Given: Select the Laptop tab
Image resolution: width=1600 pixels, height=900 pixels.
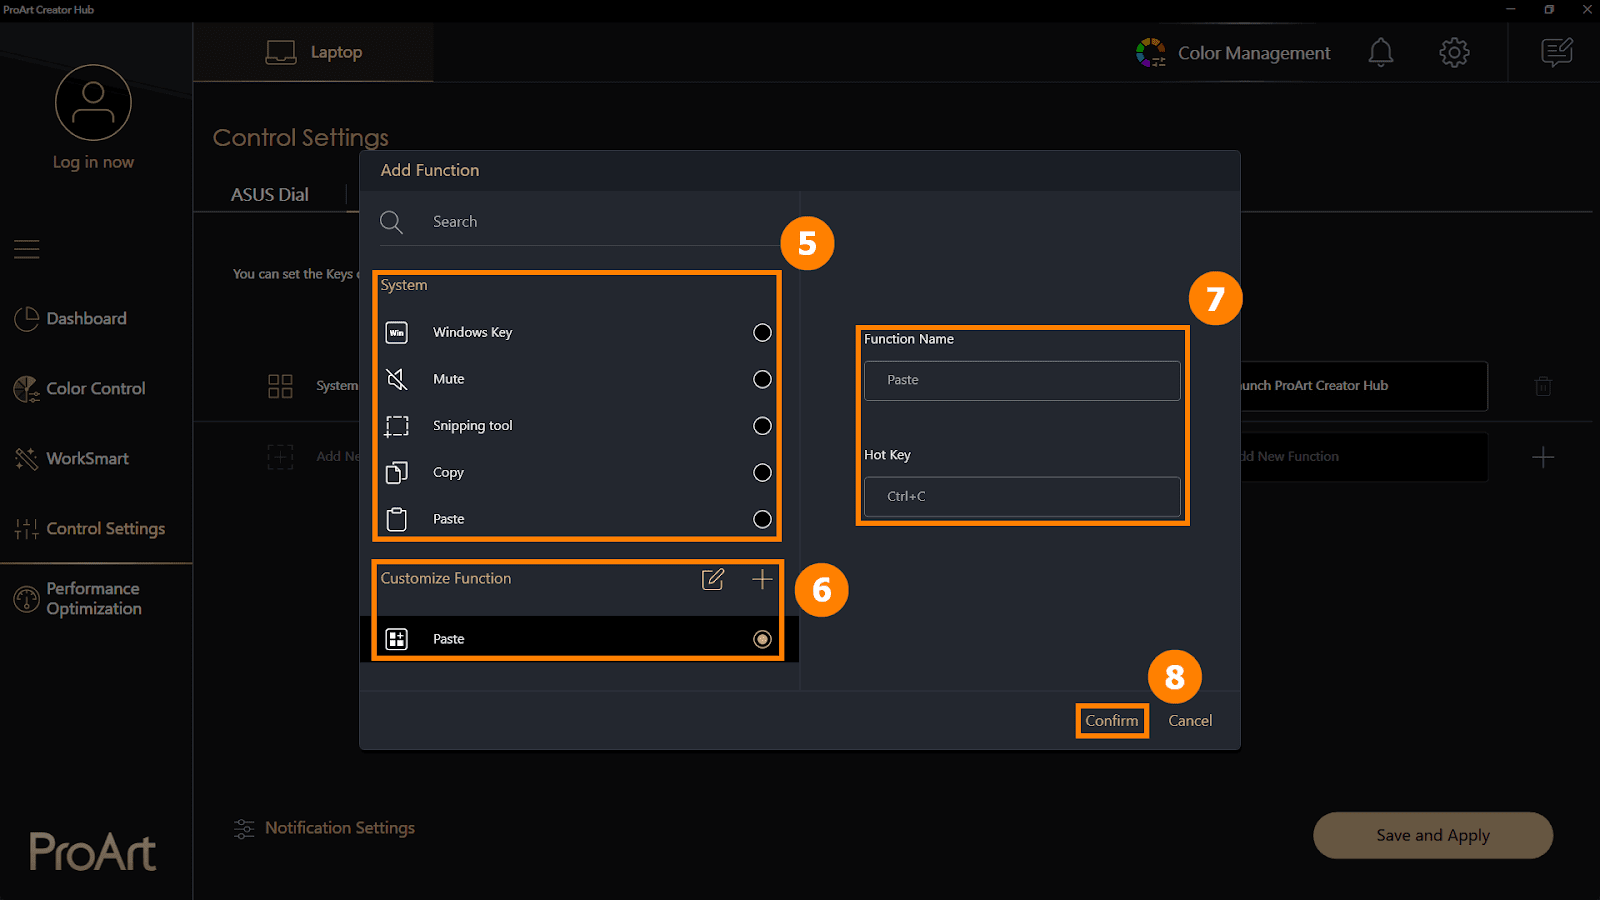Looking at the screenshot, I should pyautogui.click(x=313, y=52).
